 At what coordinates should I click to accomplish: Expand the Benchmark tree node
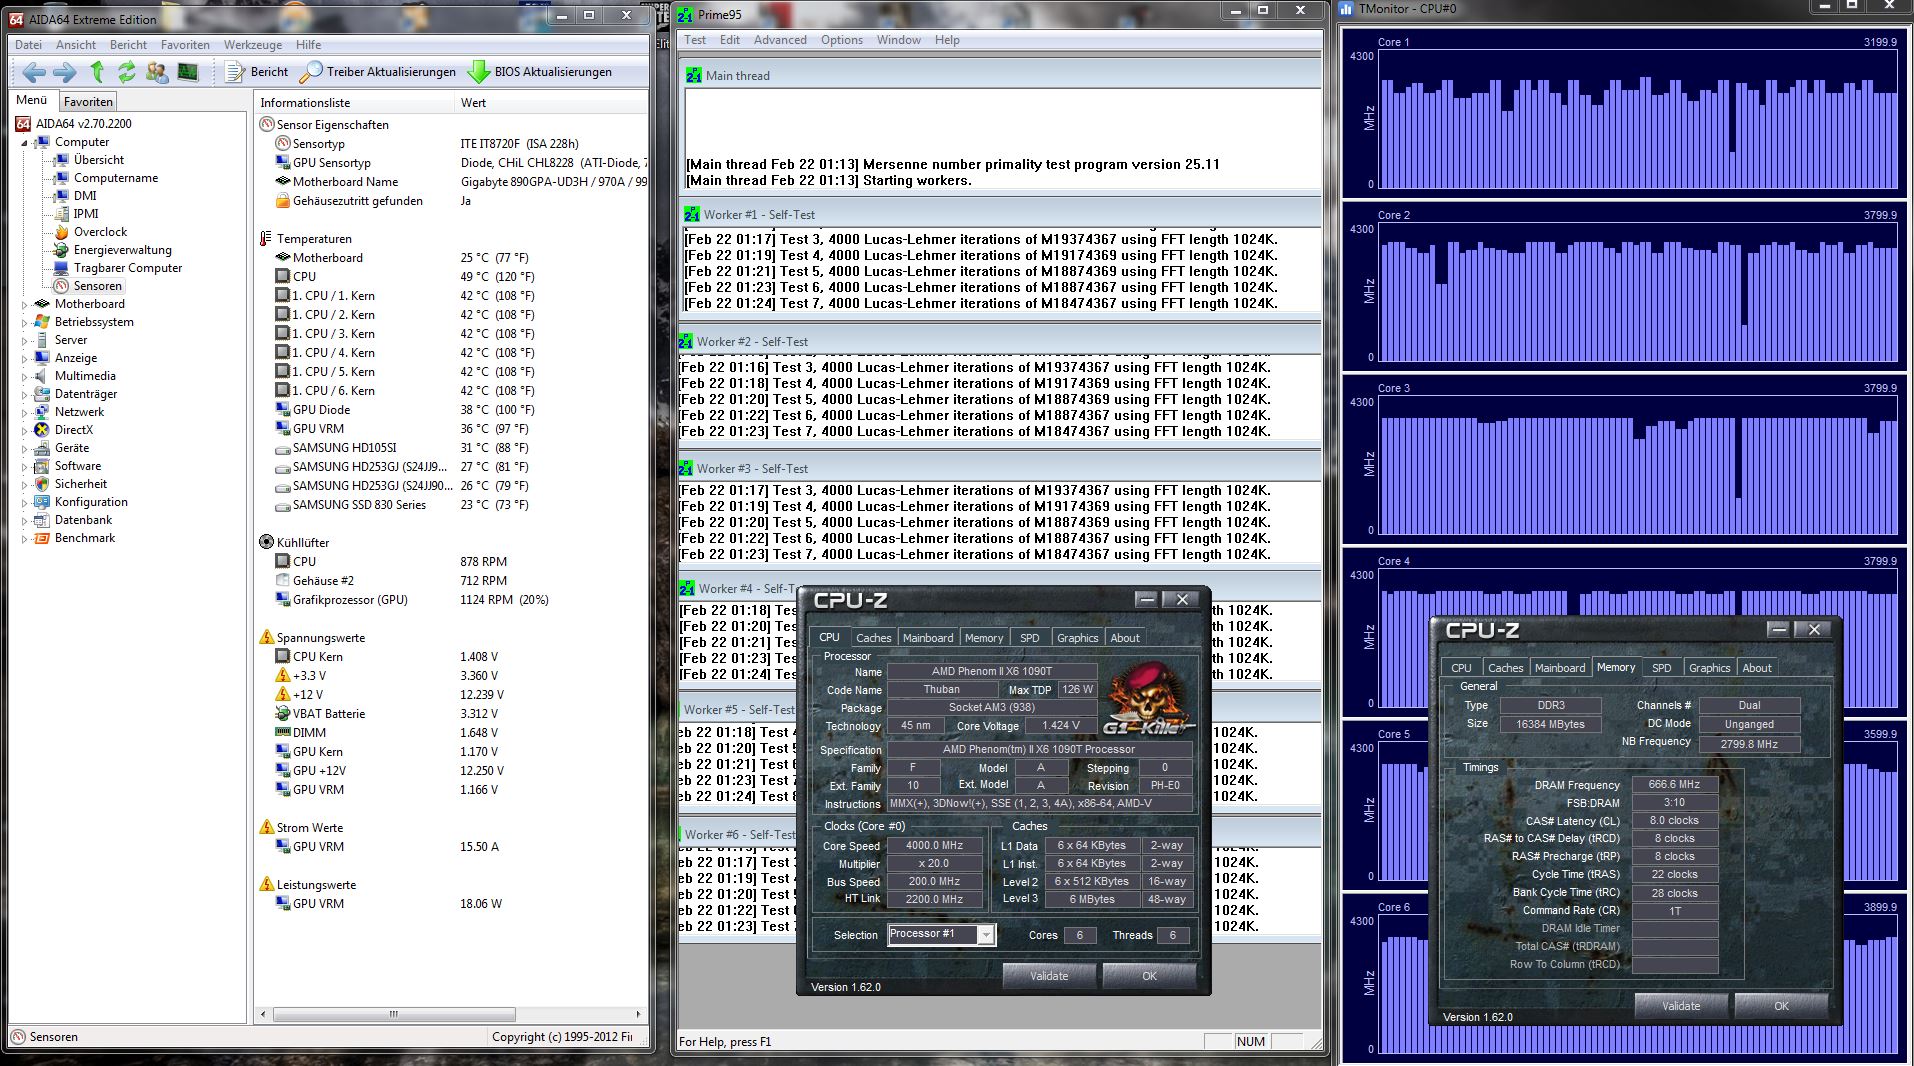[25, 538]
